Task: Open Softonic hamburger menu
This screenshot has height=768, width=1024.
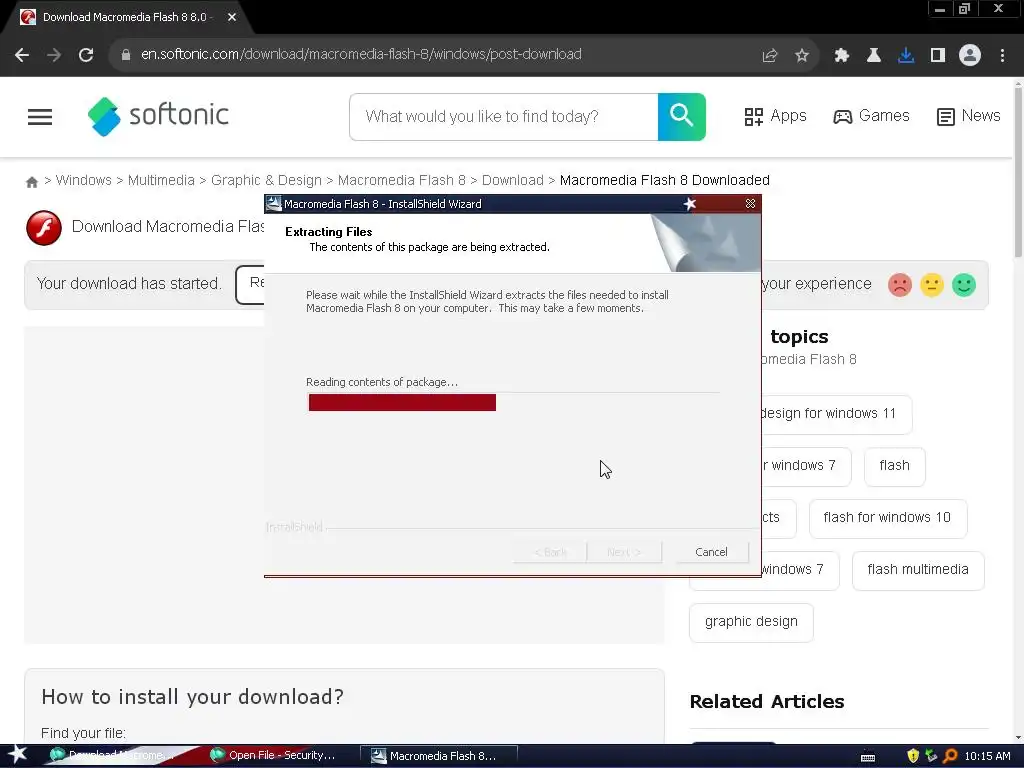Action: pyautogui.click(x=40, y=117)
